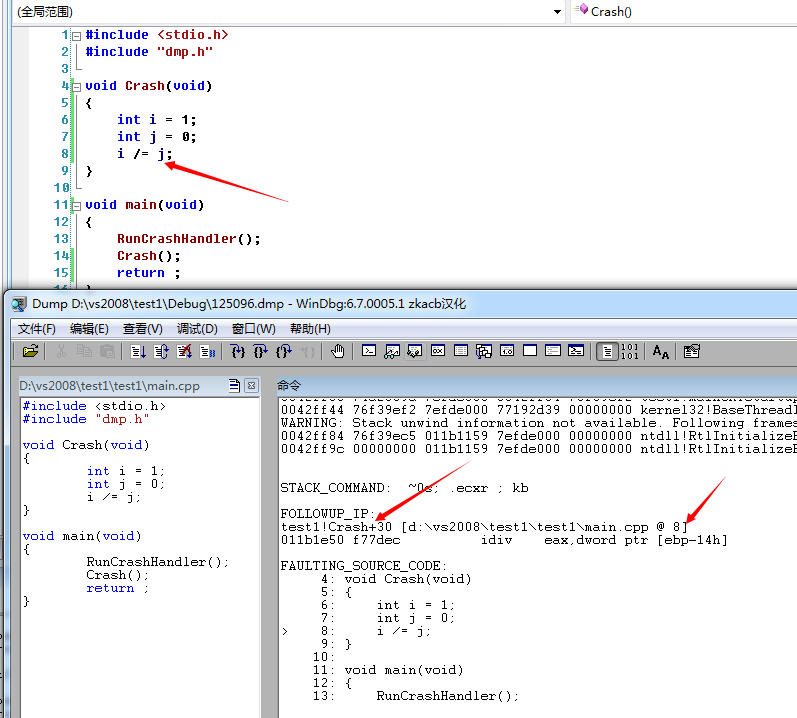
Task: Open the 查看(V) menu
Action: click(143, 329)
